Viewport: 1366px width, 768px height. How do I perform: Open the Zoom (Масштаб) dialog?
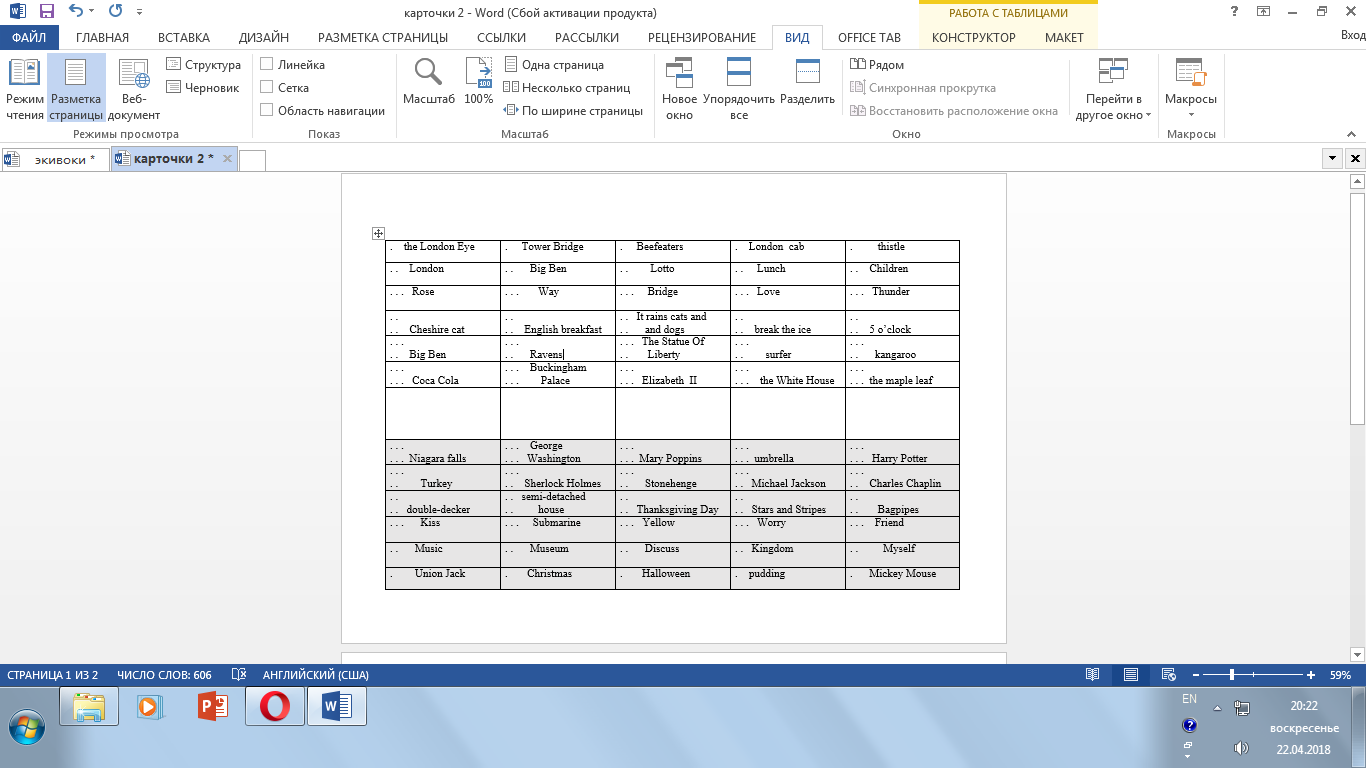point(428,82)
